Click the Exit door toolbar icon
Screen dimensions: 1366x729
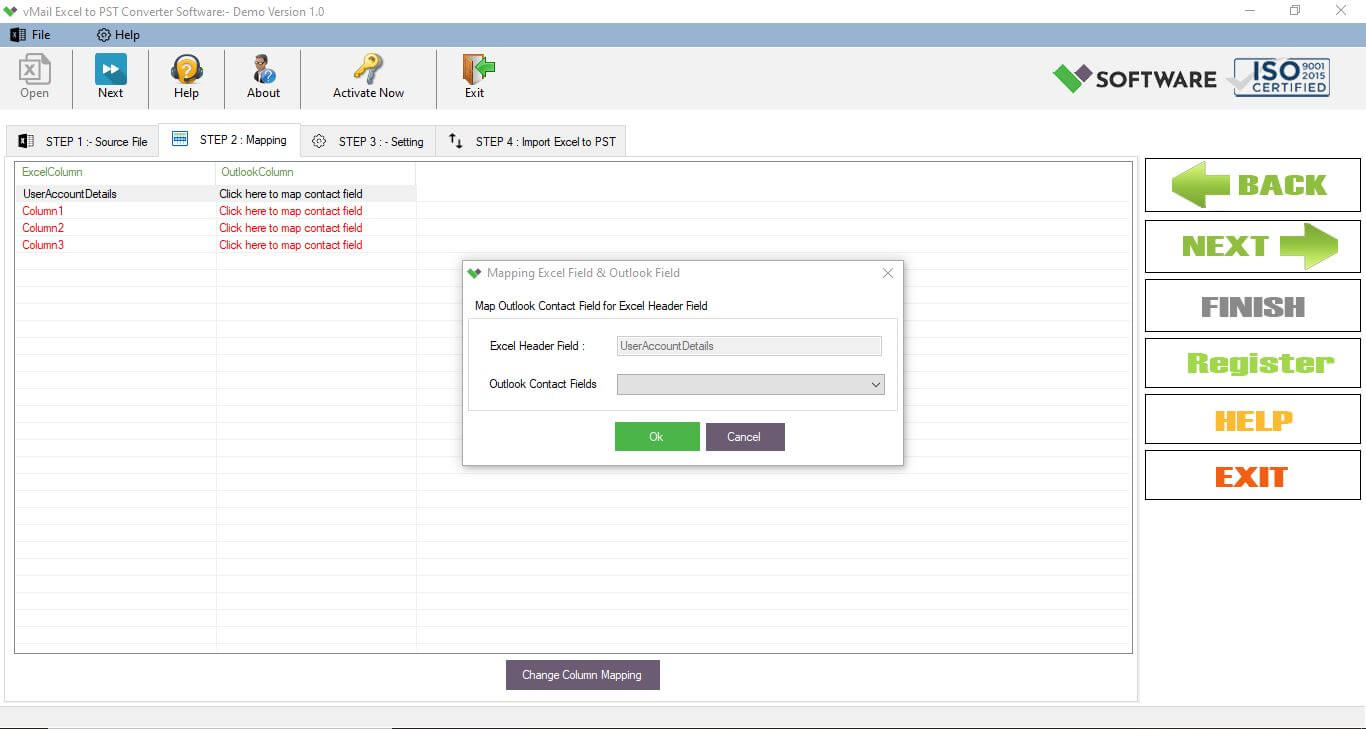coord(476,77)
